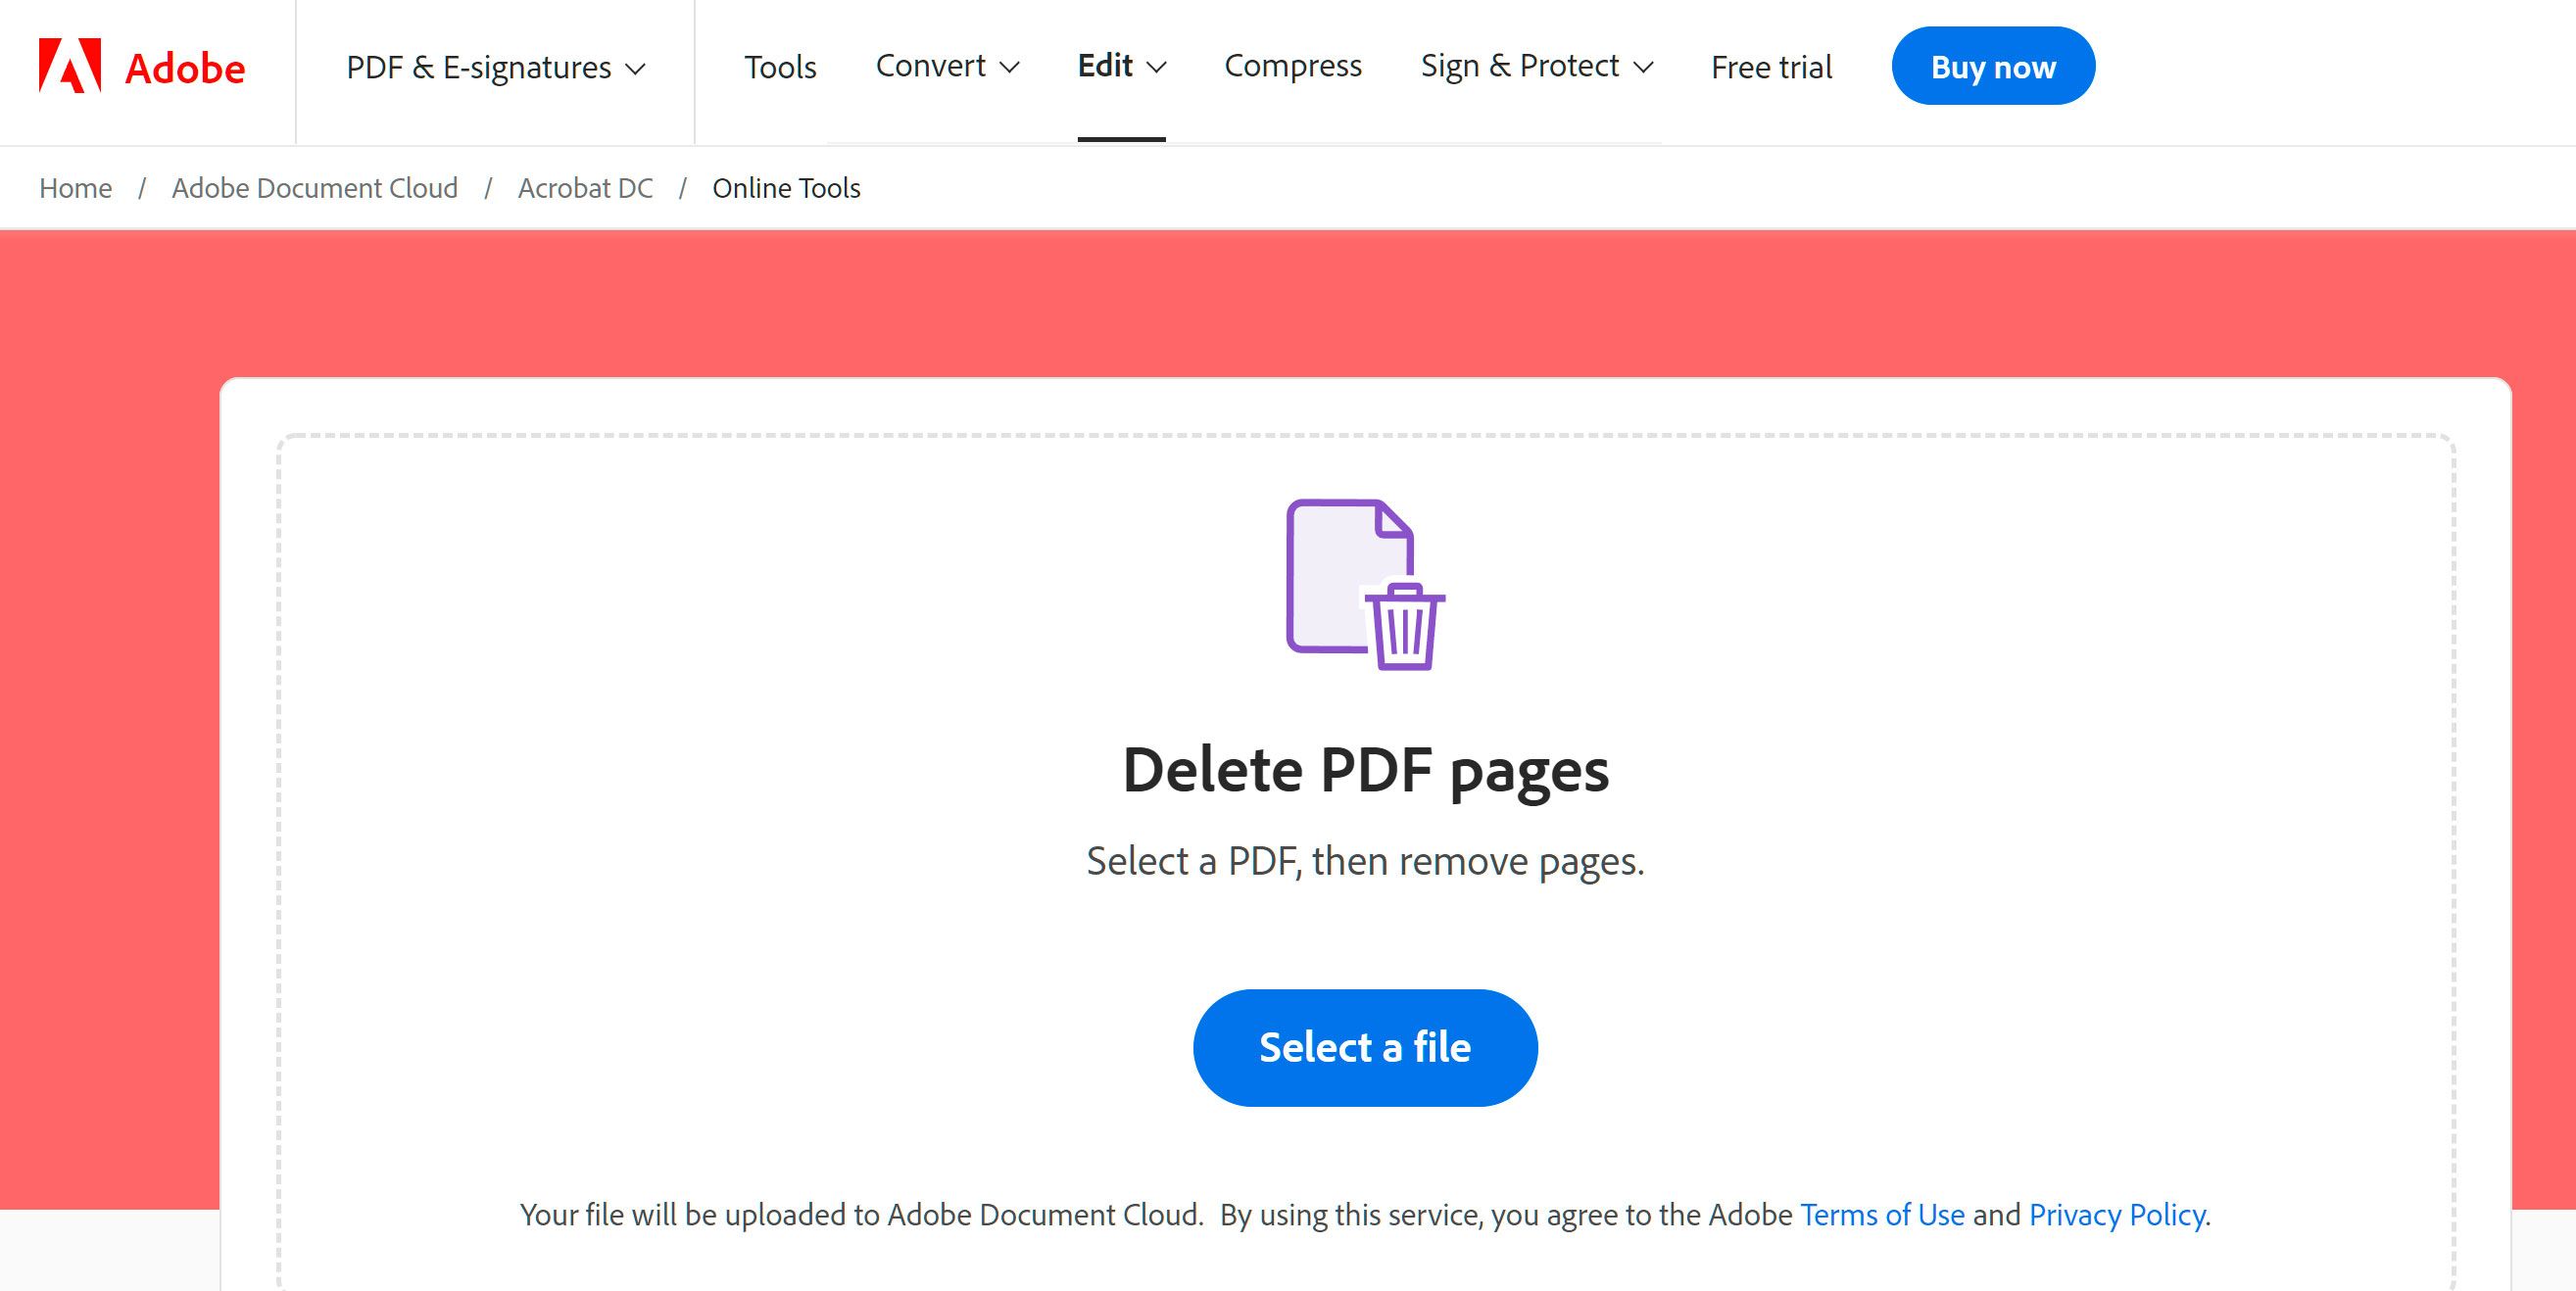Image resolution: width=2576 pixels, height=1291 pixels.
Task: Go to the Home breadcrumb
Action: (x=75, y=188)
